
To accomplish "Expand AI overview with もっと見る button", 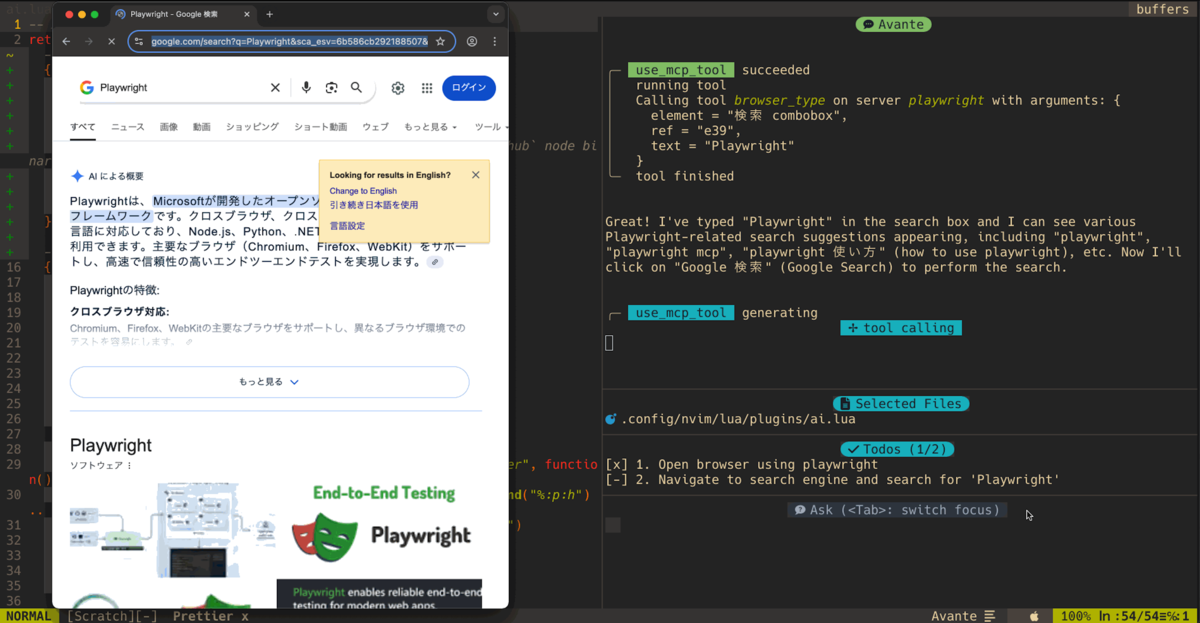I will click(269, 382).
